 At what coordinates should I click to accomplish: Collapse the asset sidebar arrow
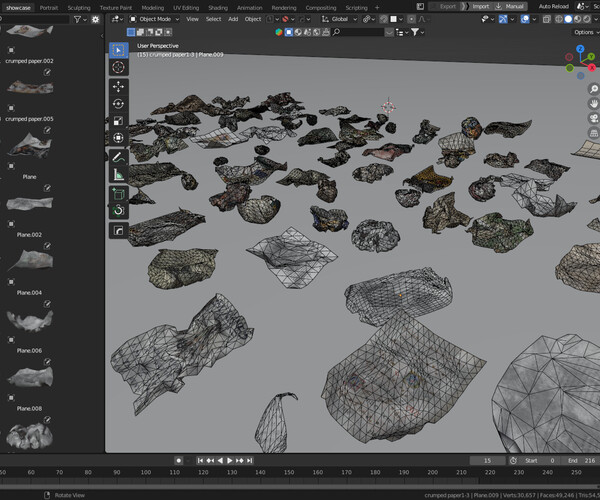[102, 36]
